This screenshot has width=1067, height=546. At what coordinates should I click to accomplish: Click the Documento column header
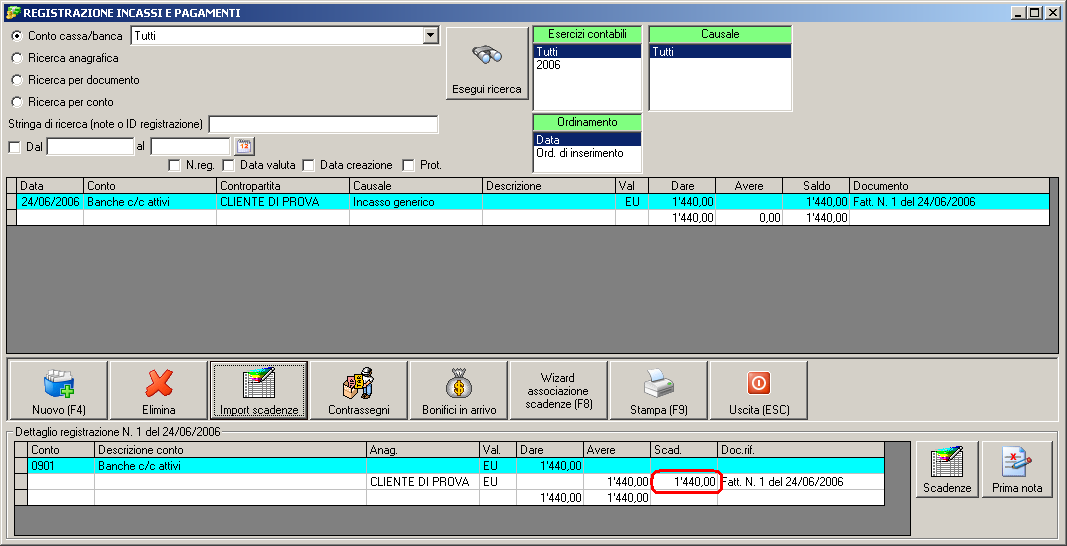[950, 186]
